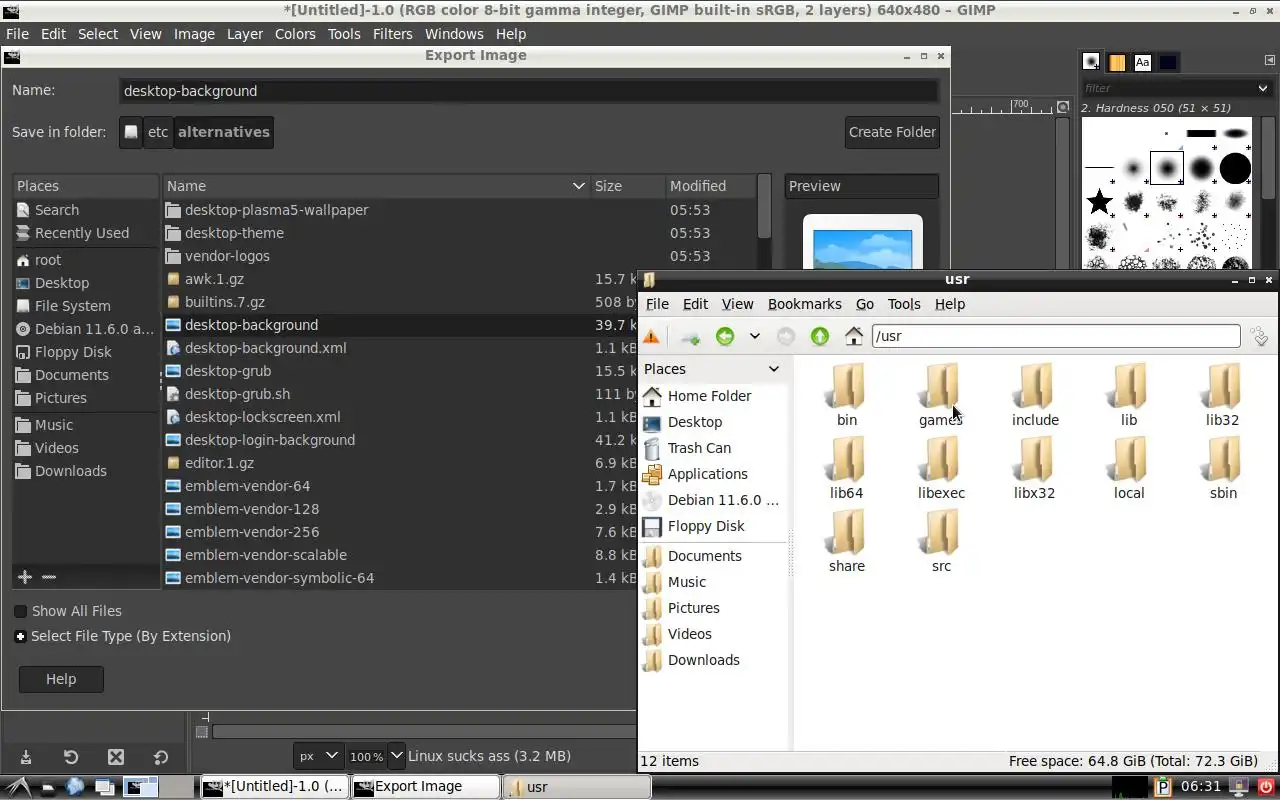Viewport: 1280px width, 800px height.
Task: Remove bookmark with minus icon in Places
Action: (49, 577)
